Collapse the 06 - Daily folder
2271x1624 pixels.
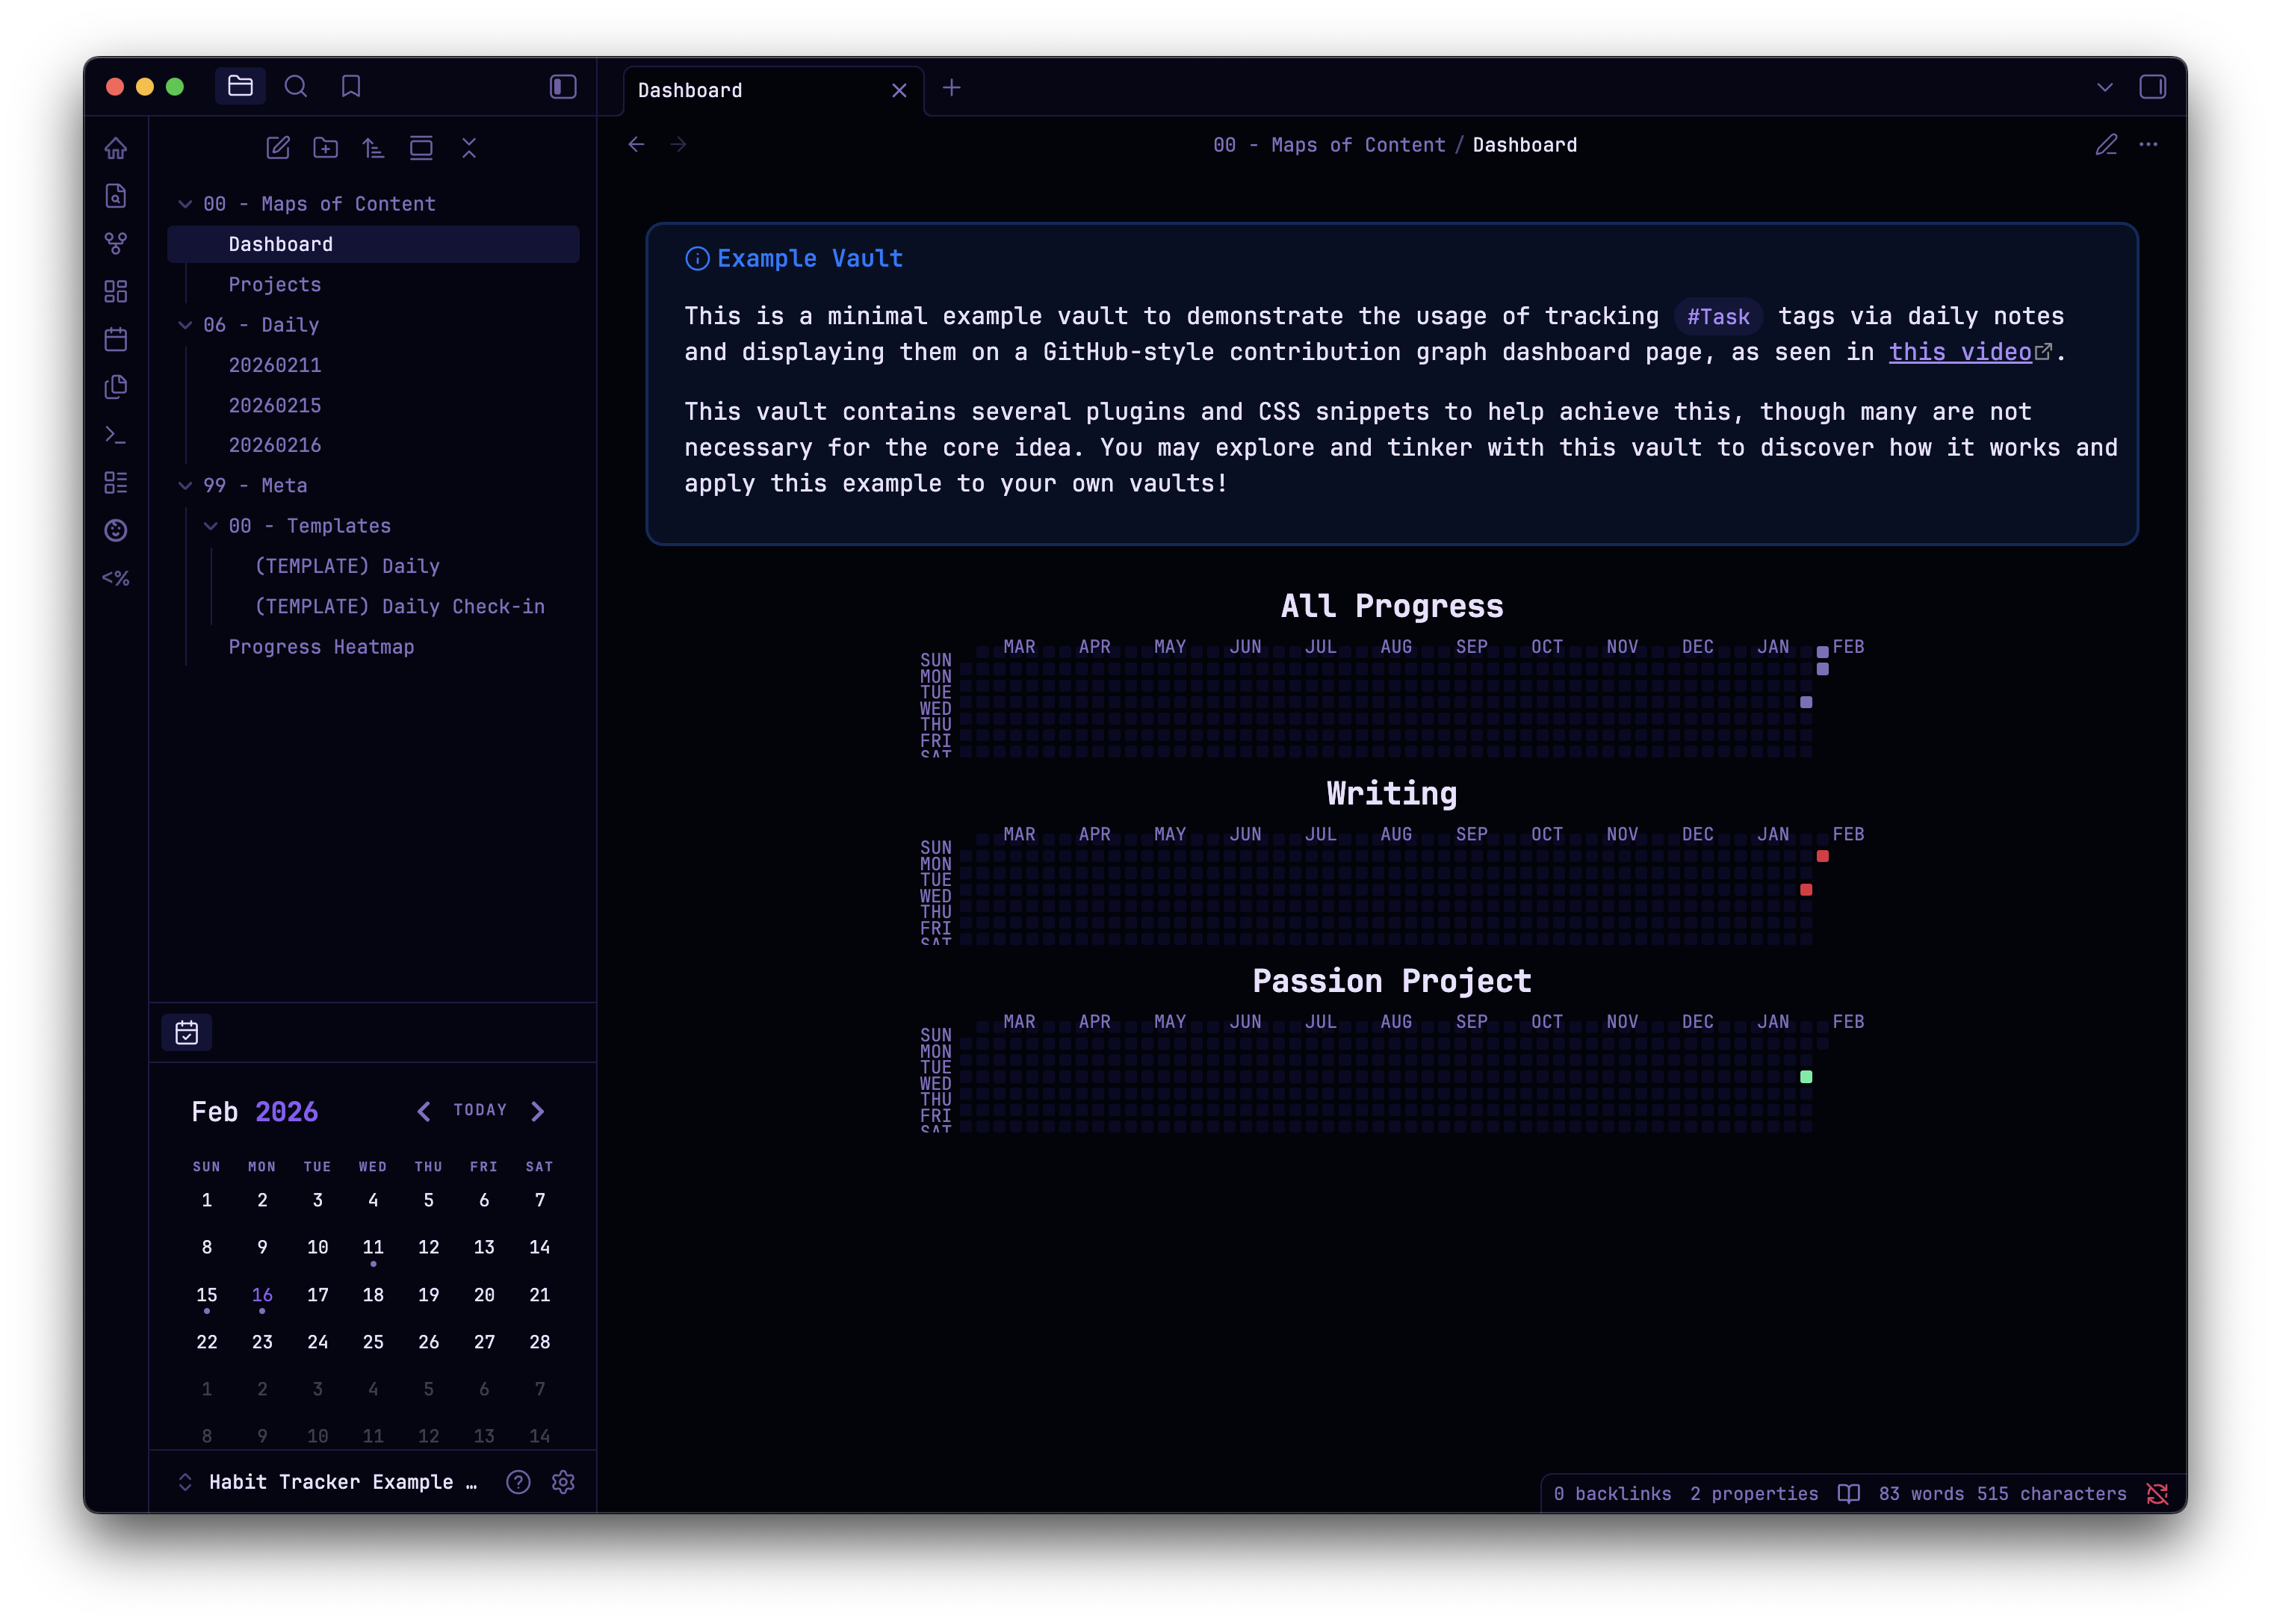click(186, 325)
